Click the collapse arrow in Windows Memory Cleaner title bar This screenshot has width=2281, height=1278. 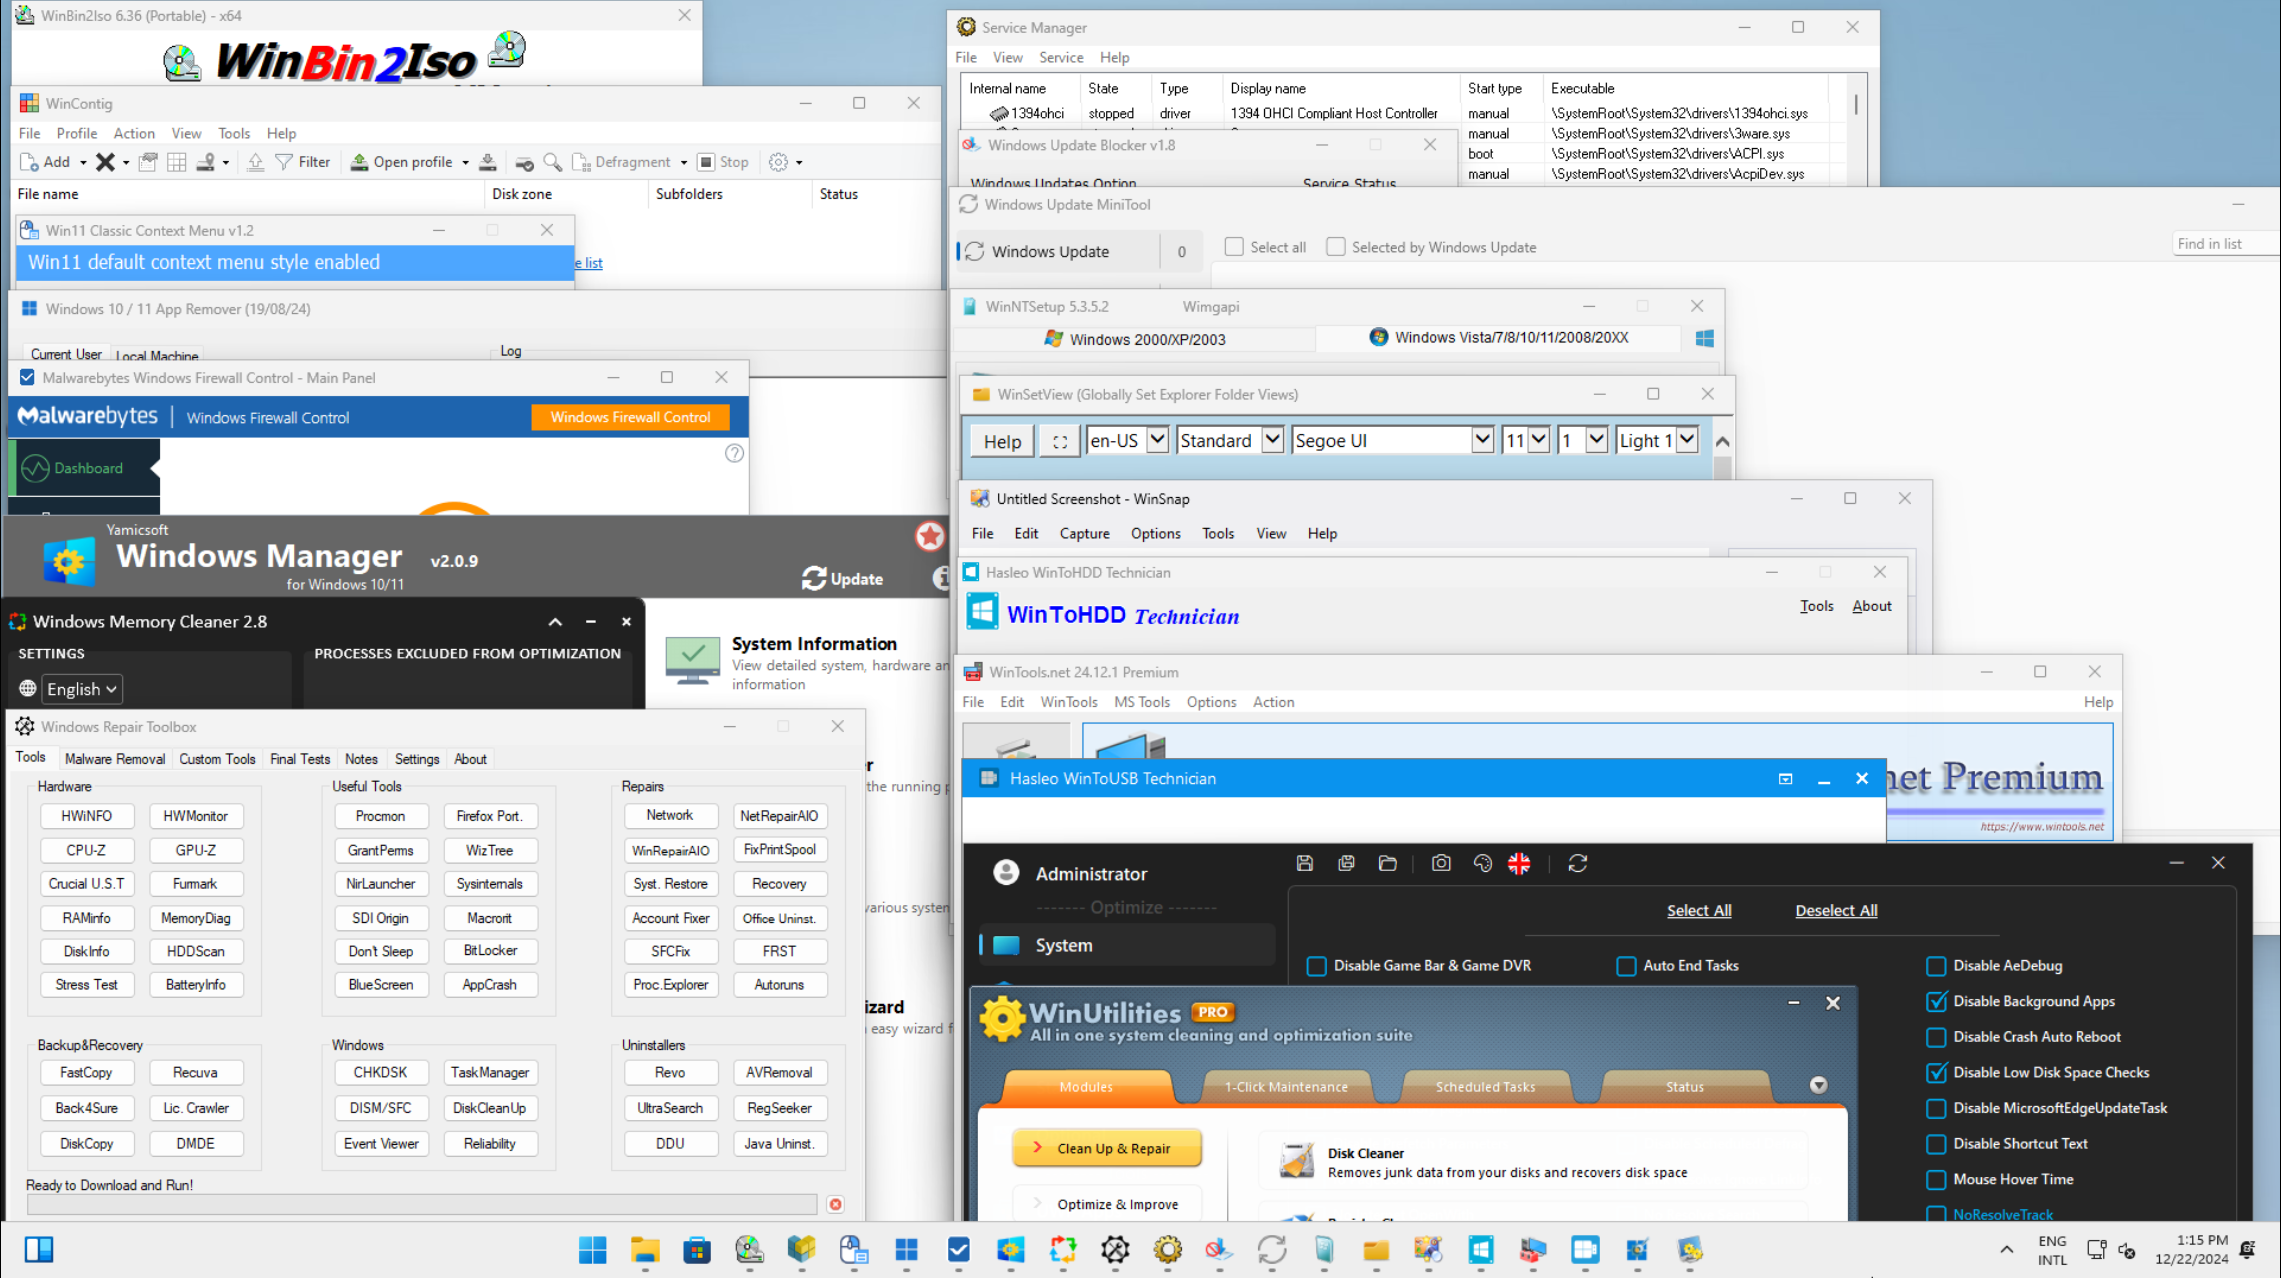pos(555,621)
